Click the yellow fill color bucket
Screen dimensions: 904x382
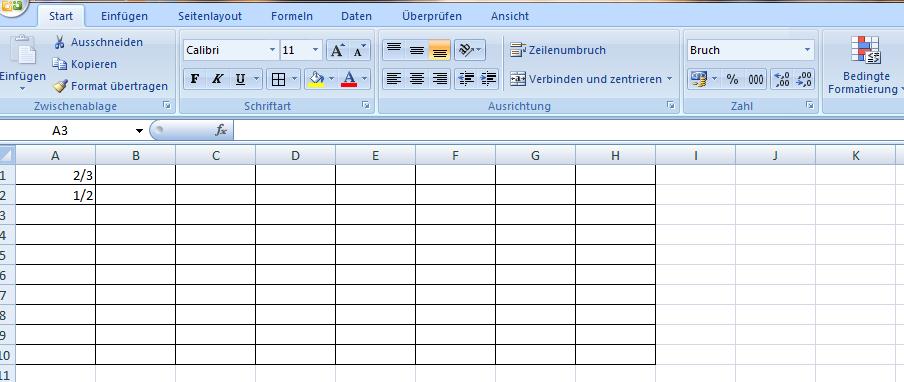pyautogui.click(x=315, y=79)
